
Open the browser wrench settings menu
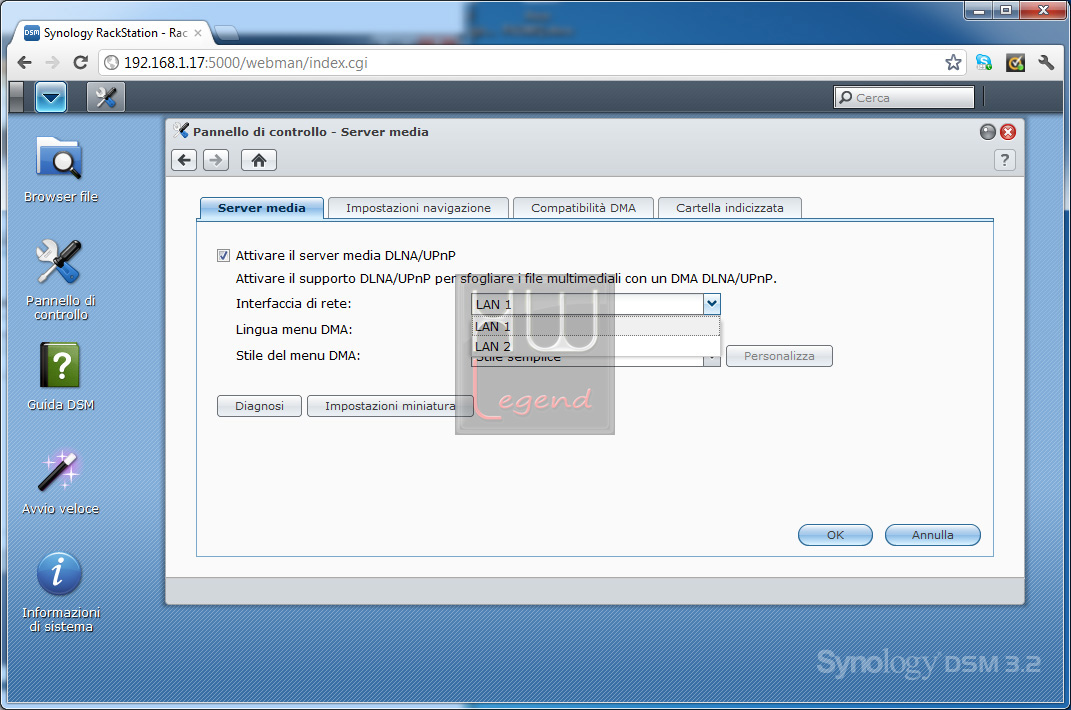pos(1046,63)
